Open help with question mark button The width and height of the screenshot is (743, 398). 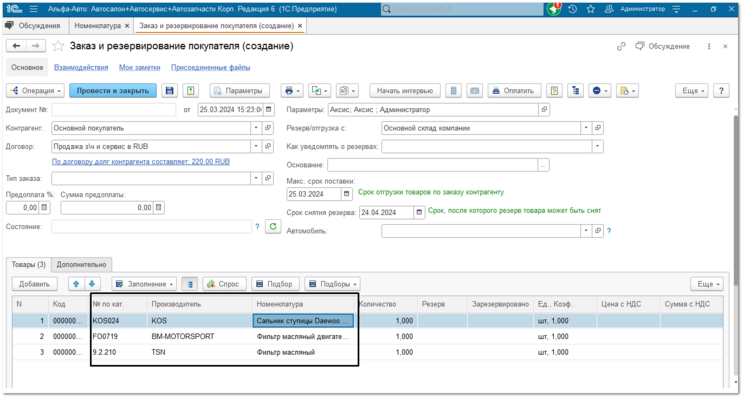(721, 90)
